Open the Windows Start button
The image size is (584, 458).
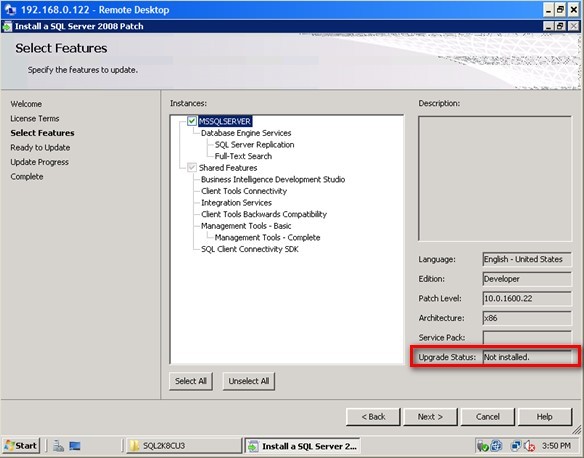(21, 446)
